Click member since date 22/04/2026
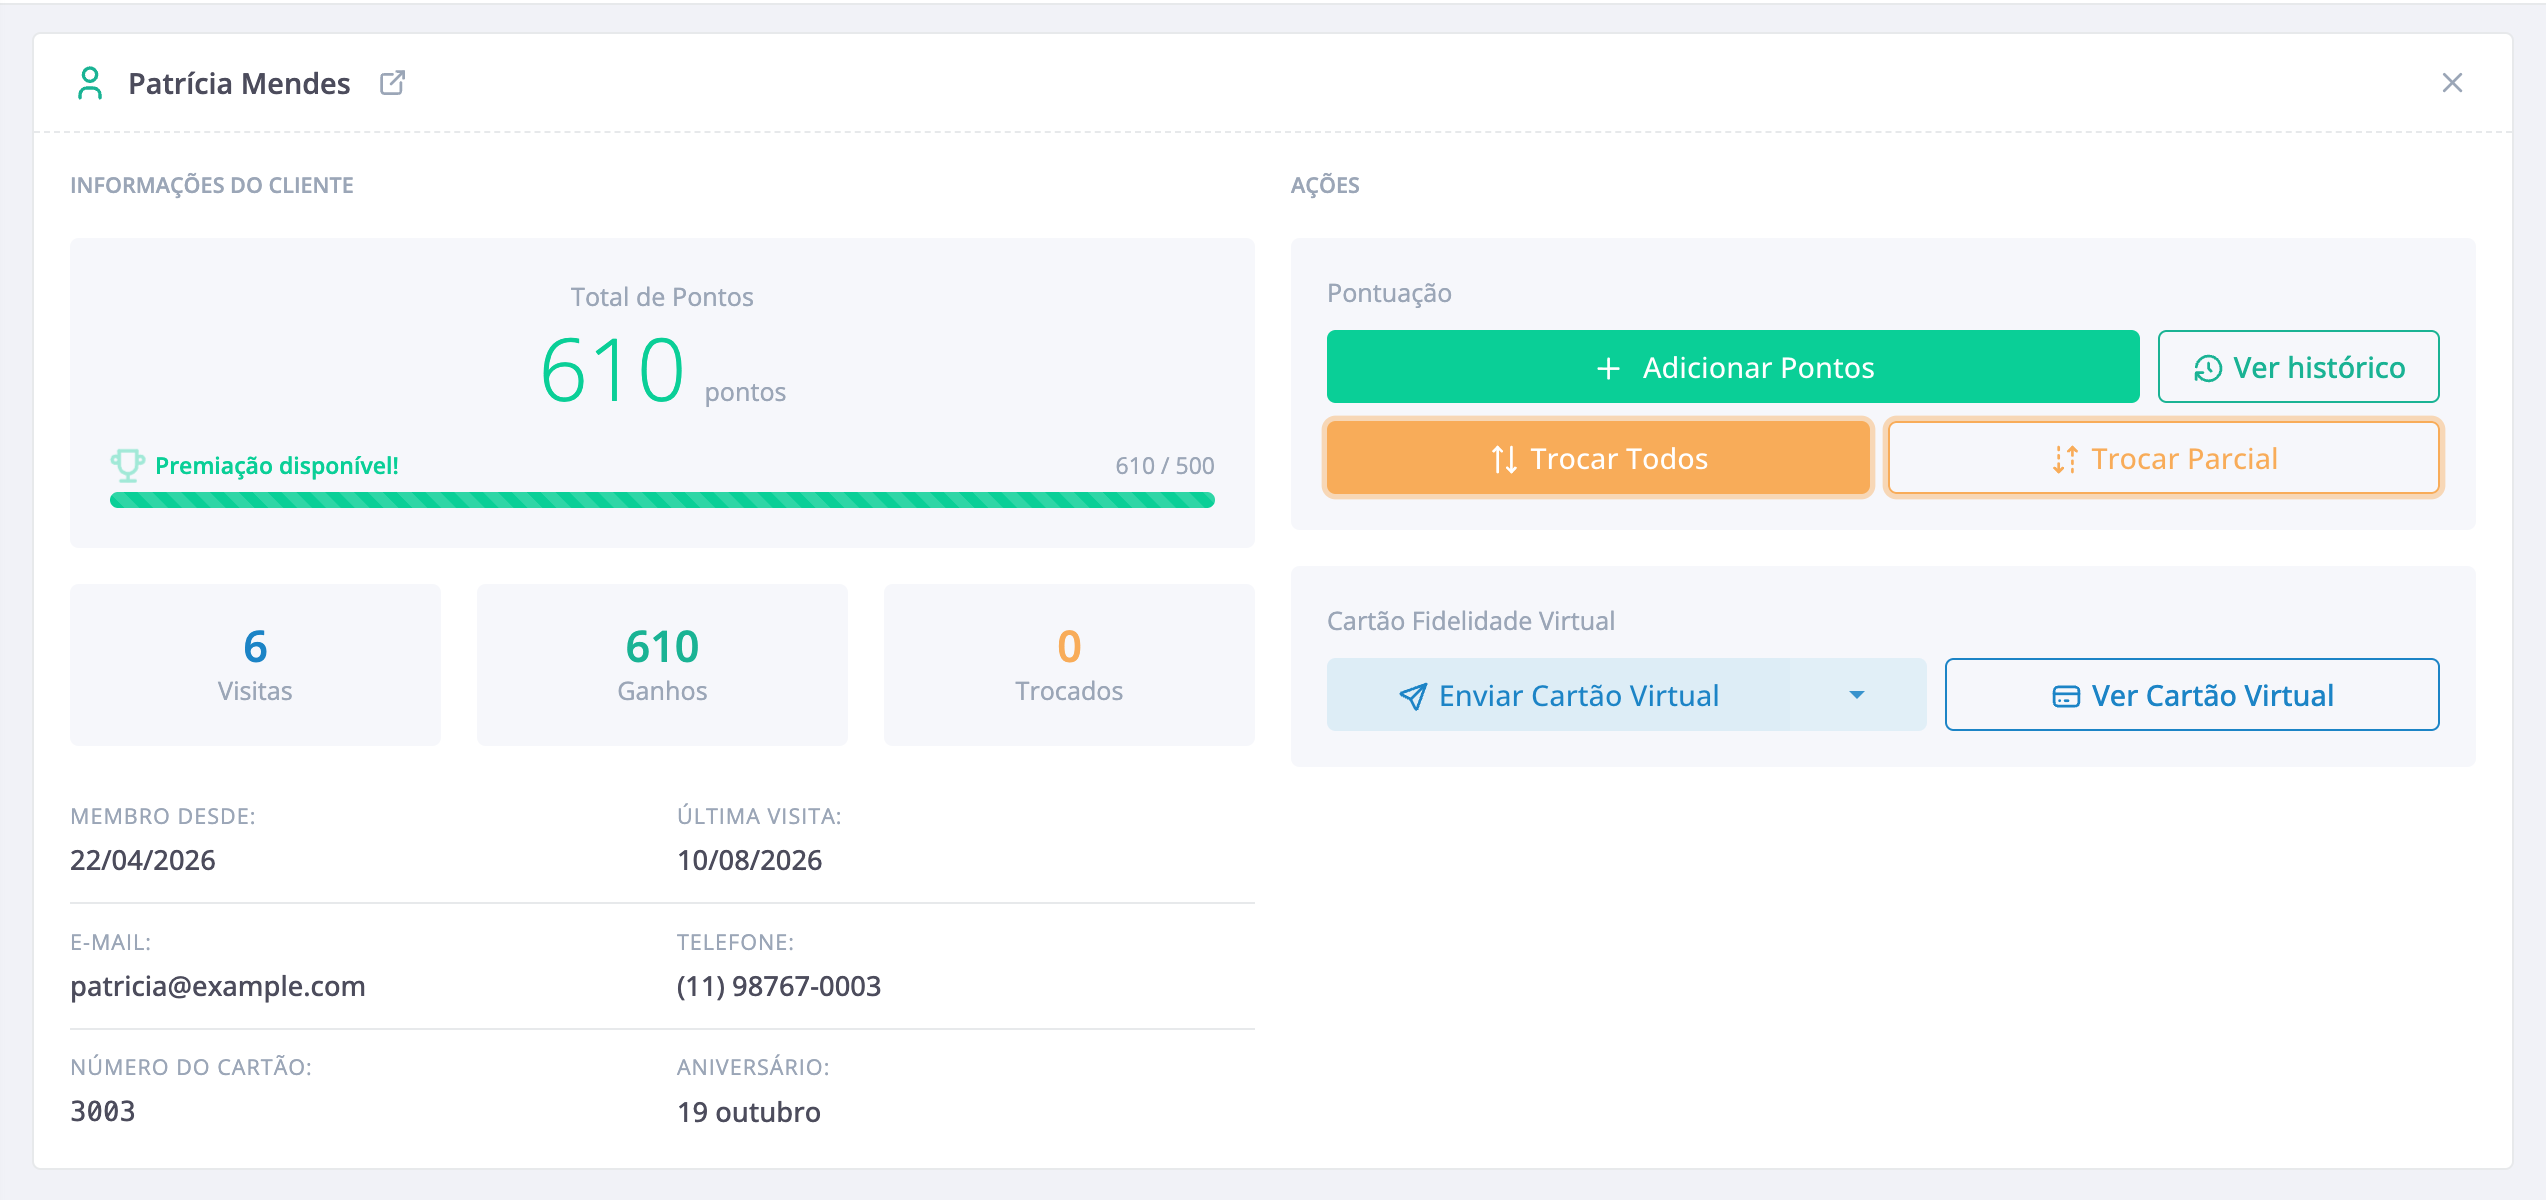The image size is (2546, 1200). [143, 861]
